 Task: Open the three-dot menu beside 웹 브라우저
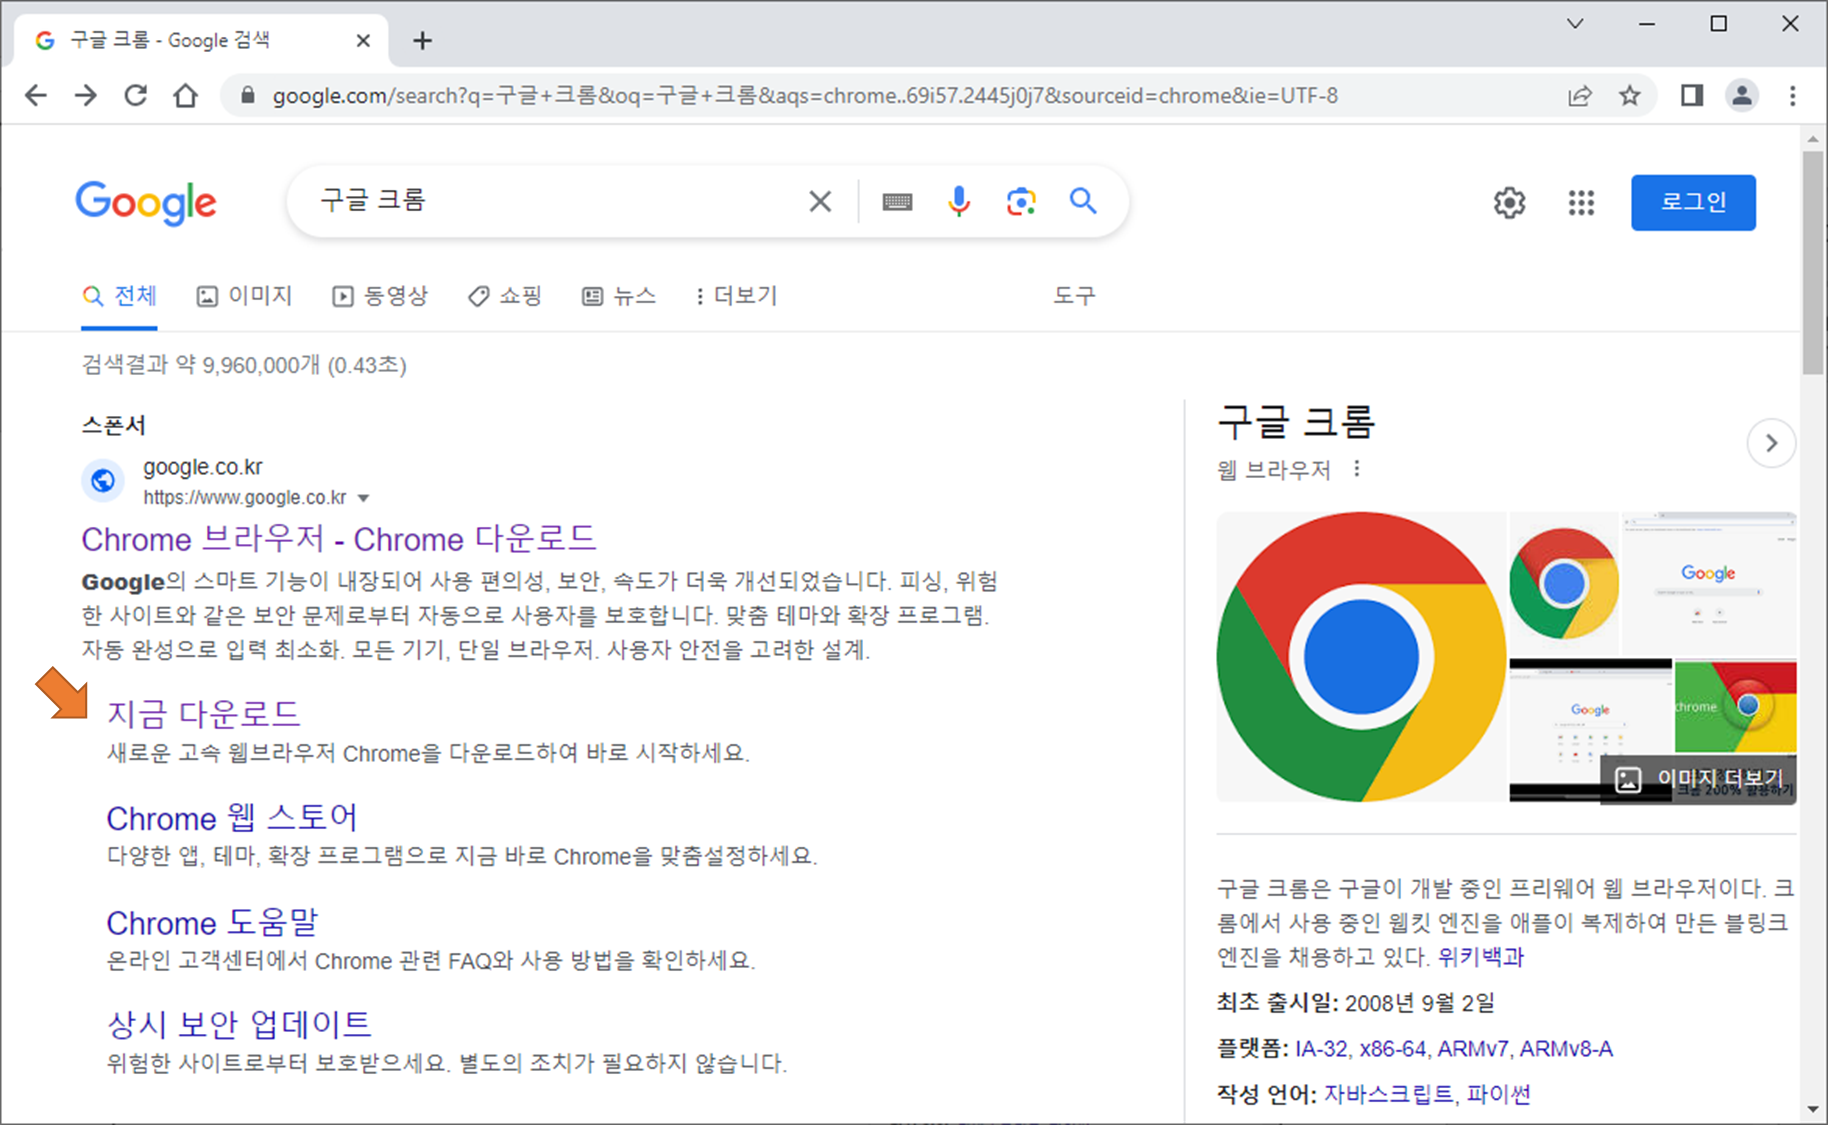[1357, 469]
